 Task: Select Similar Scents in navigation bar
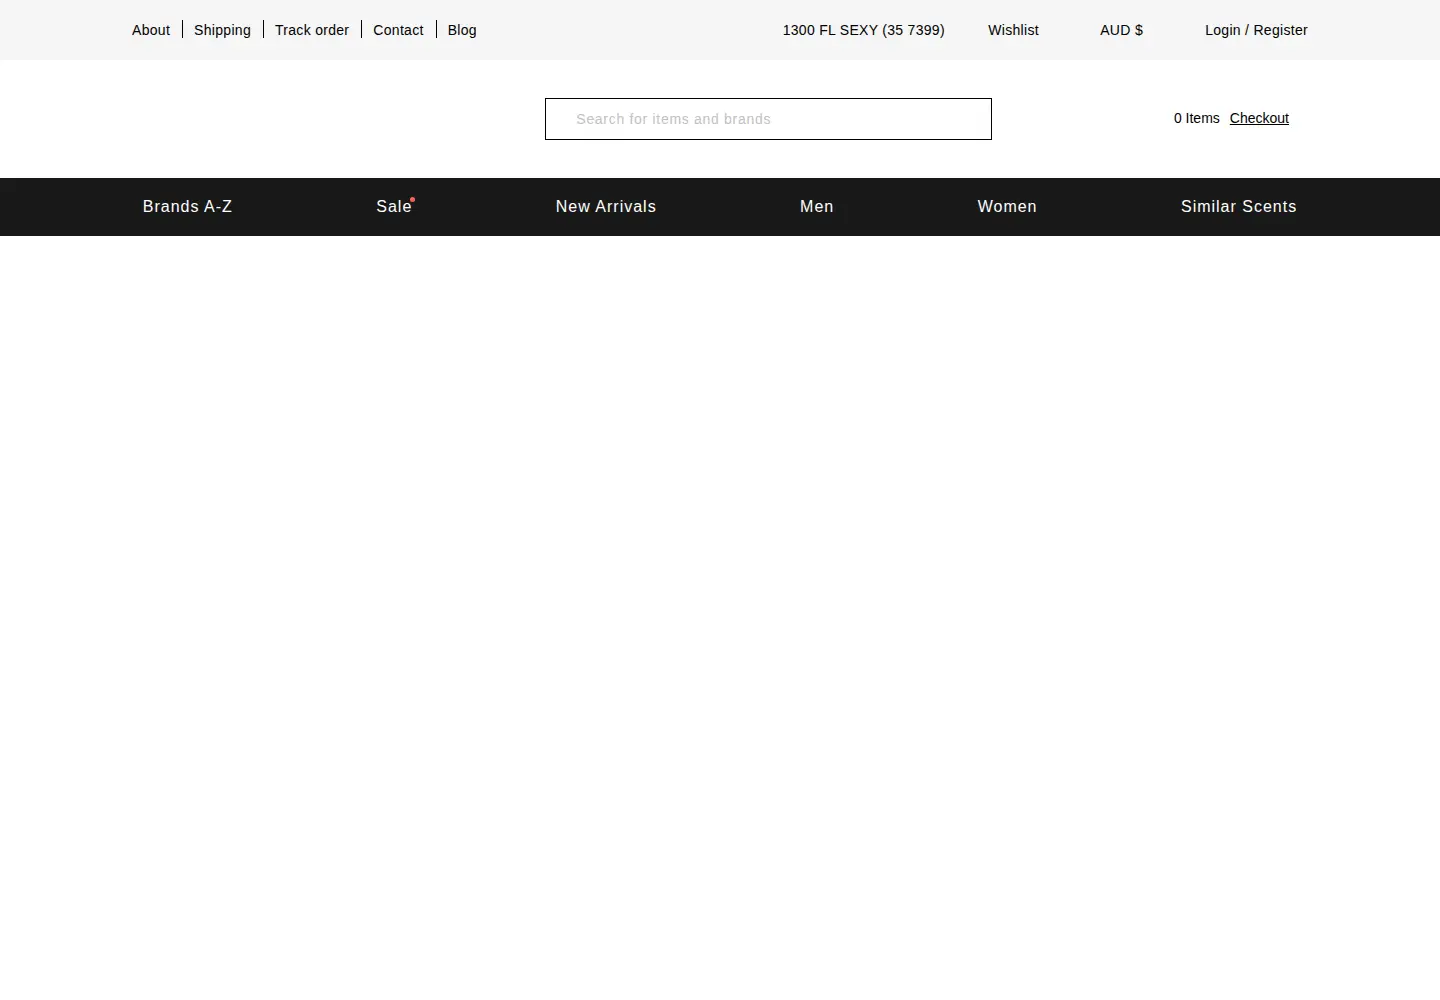point(1238,207)
